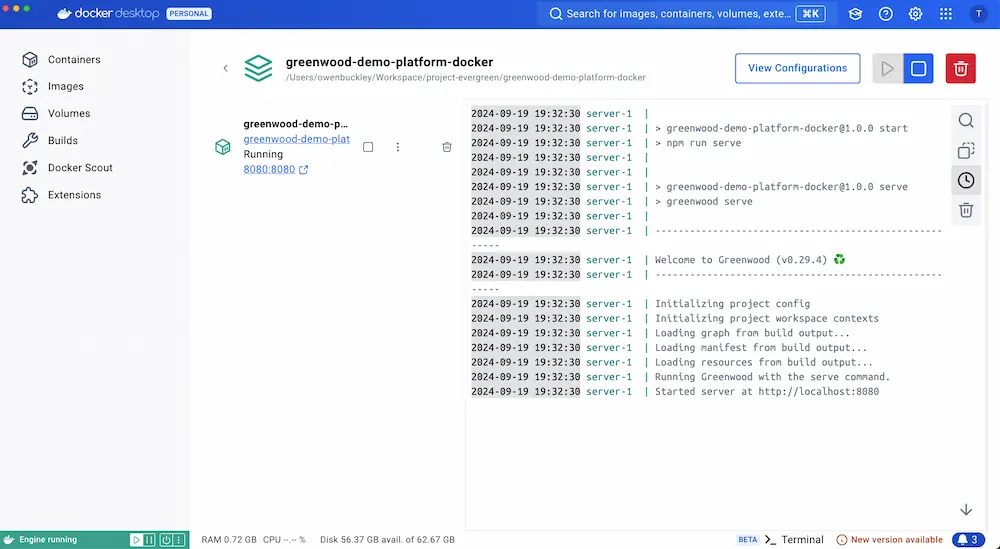Click the View Configurations button
The width and height of the screenshot is (1000, 549).
click(x=797, y=68)
